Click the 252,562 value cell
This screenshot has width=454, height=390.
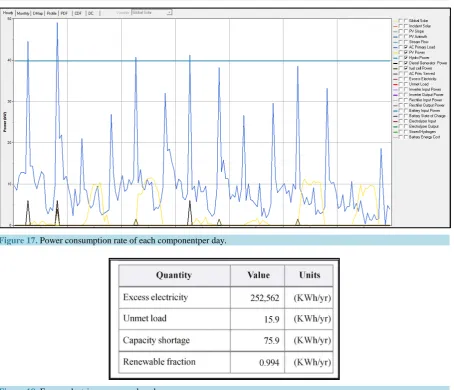(258, 297)
